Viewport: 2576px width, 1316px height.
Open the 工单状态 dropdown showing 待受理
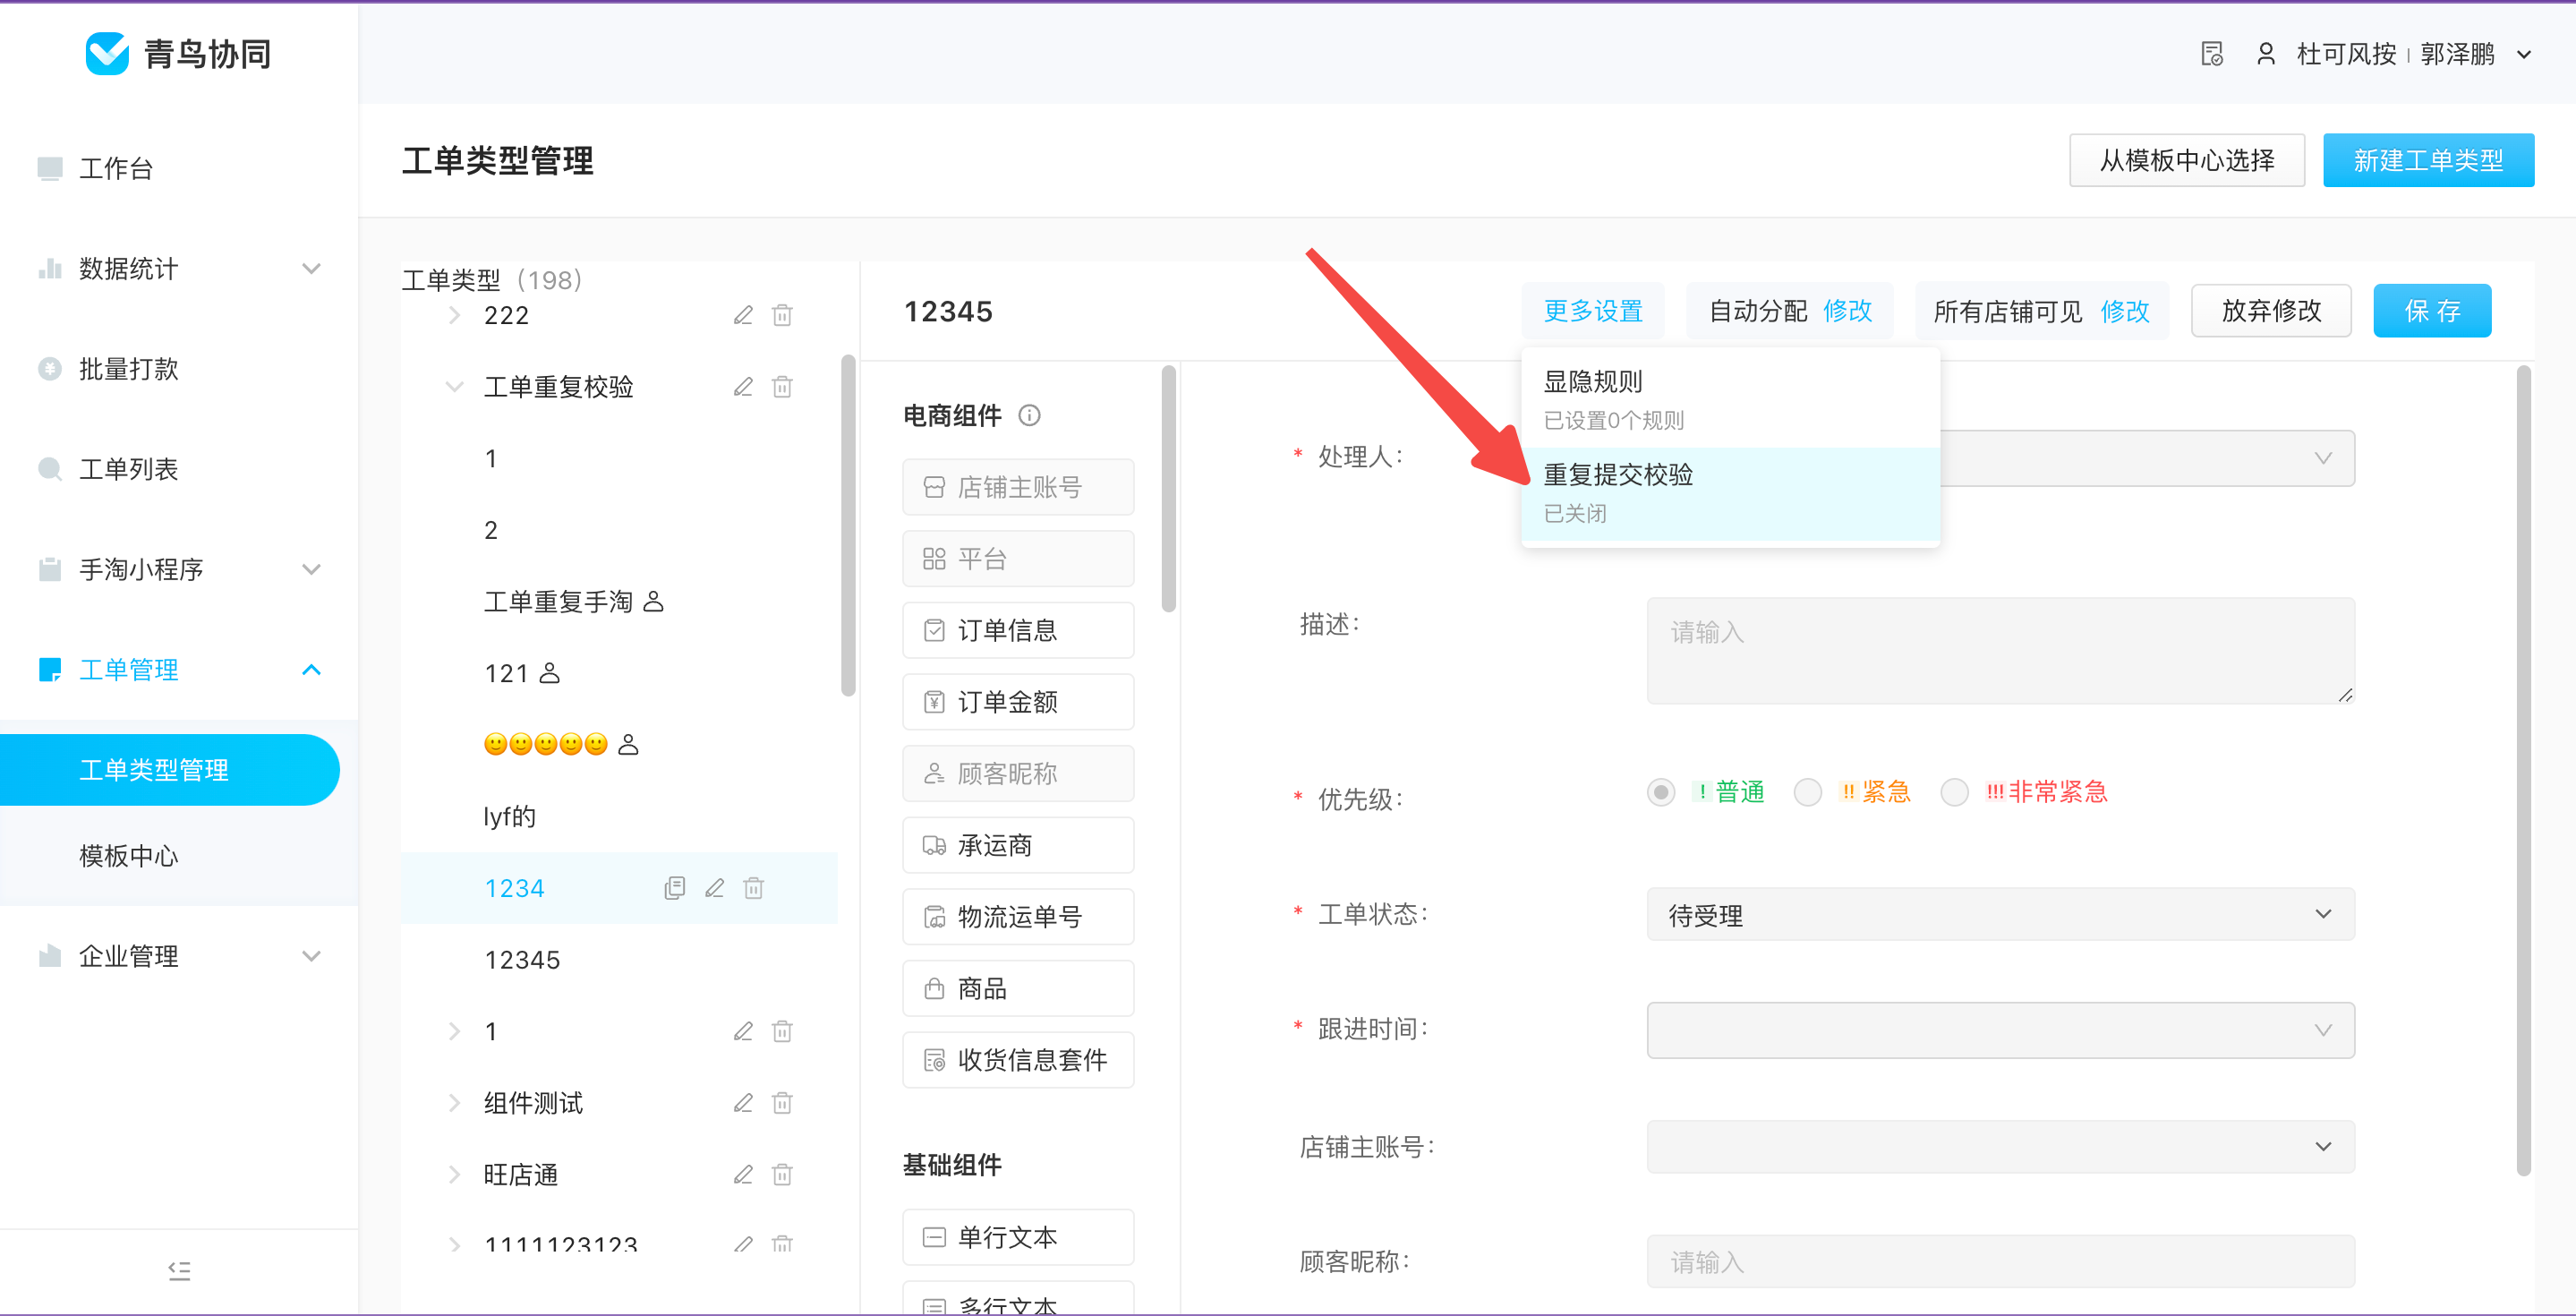(x=2000, y=914)
